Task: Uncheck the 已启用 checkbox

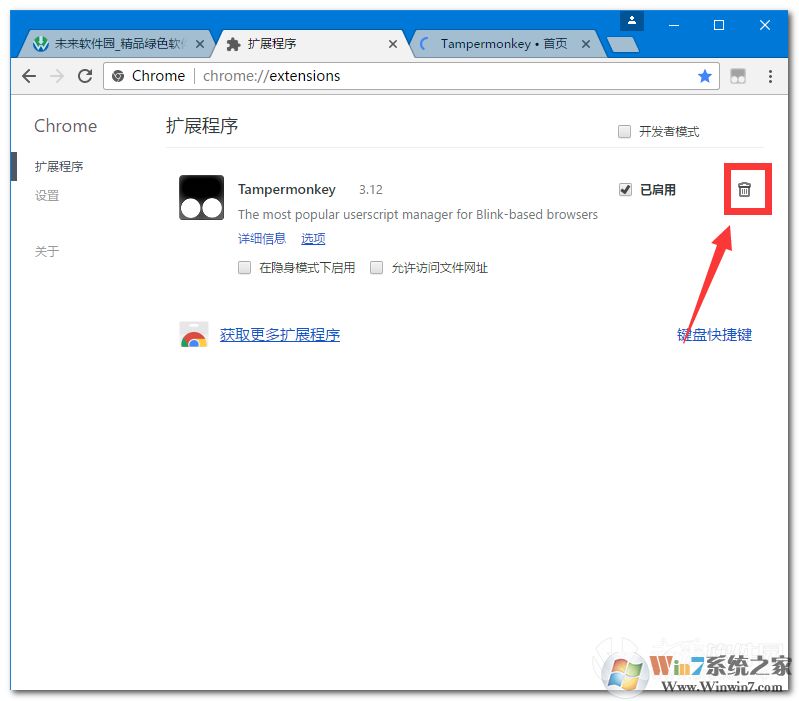Action: point(625,190)
